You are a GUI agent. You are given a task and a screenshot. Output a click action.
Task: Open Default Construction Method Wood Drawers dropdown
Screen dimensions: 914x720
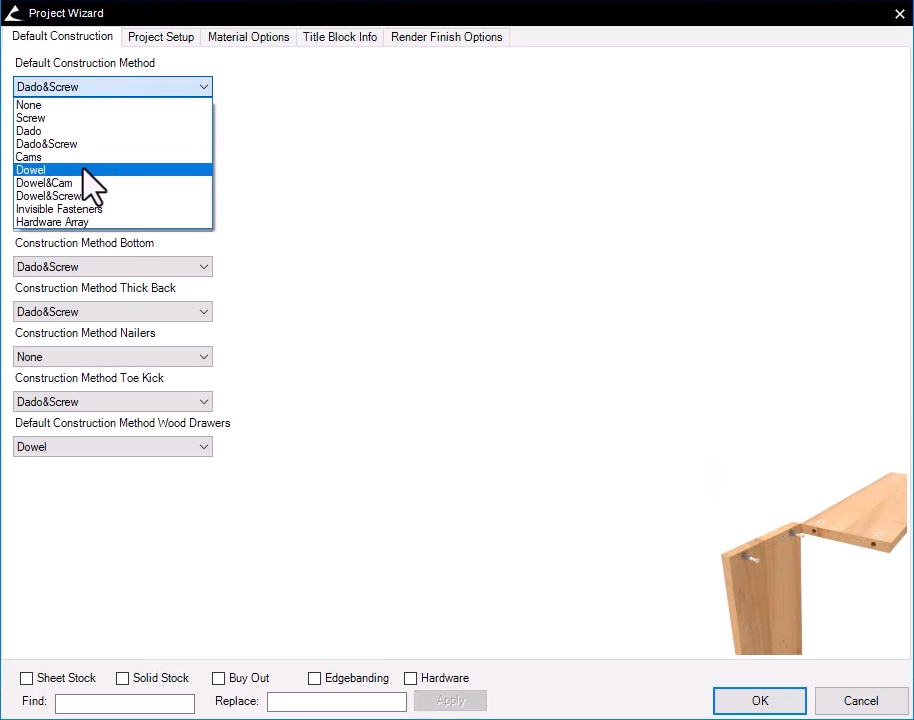pos(113,447)
